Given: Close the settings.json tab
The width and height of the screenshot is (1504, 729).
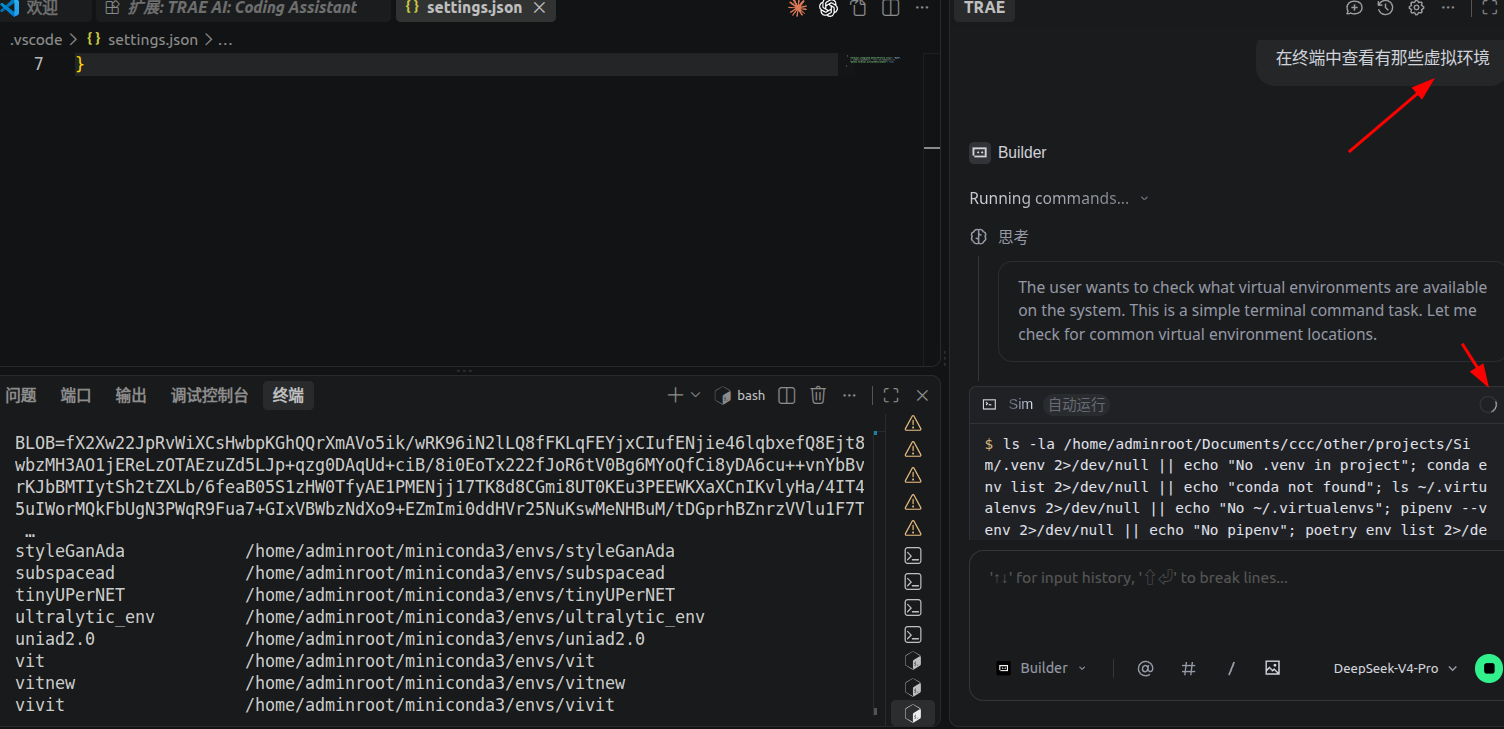Looking at the screenshot, I should 540,8.
